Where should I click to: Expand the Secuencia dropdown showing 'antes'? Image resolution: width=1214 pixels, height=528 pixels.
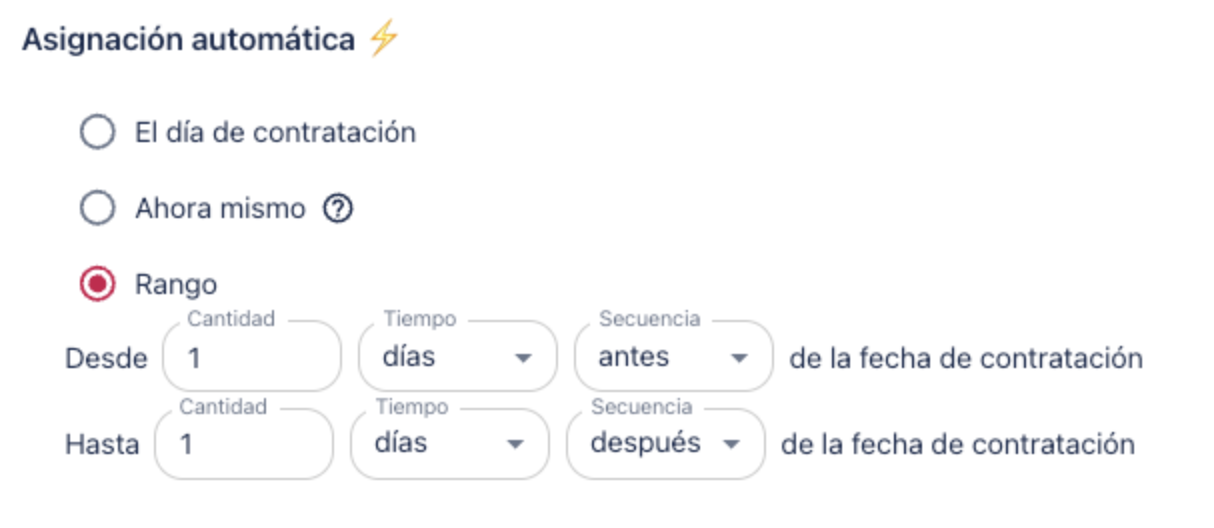pyautogui.click(x=660, y=357)
